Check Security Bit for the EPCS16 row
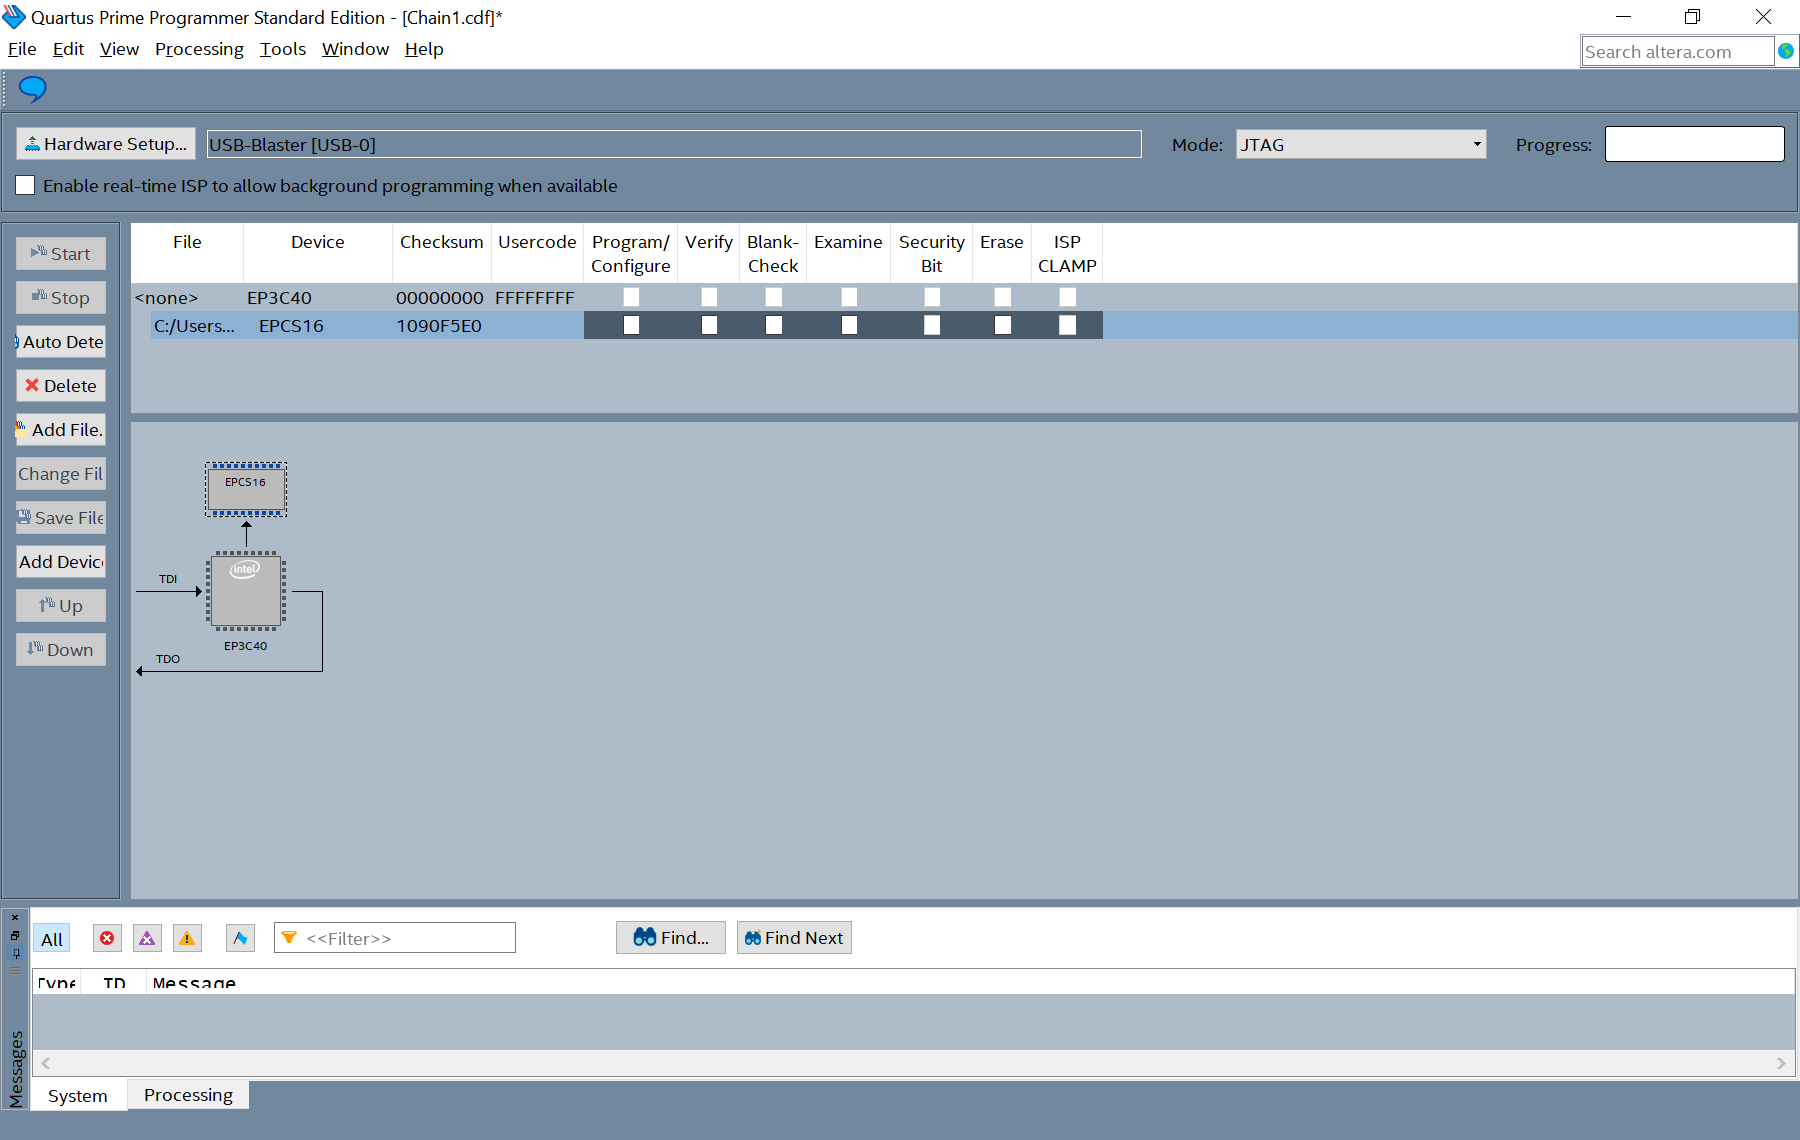Viewport: 1800px width, 1140px height. [932, 325]
